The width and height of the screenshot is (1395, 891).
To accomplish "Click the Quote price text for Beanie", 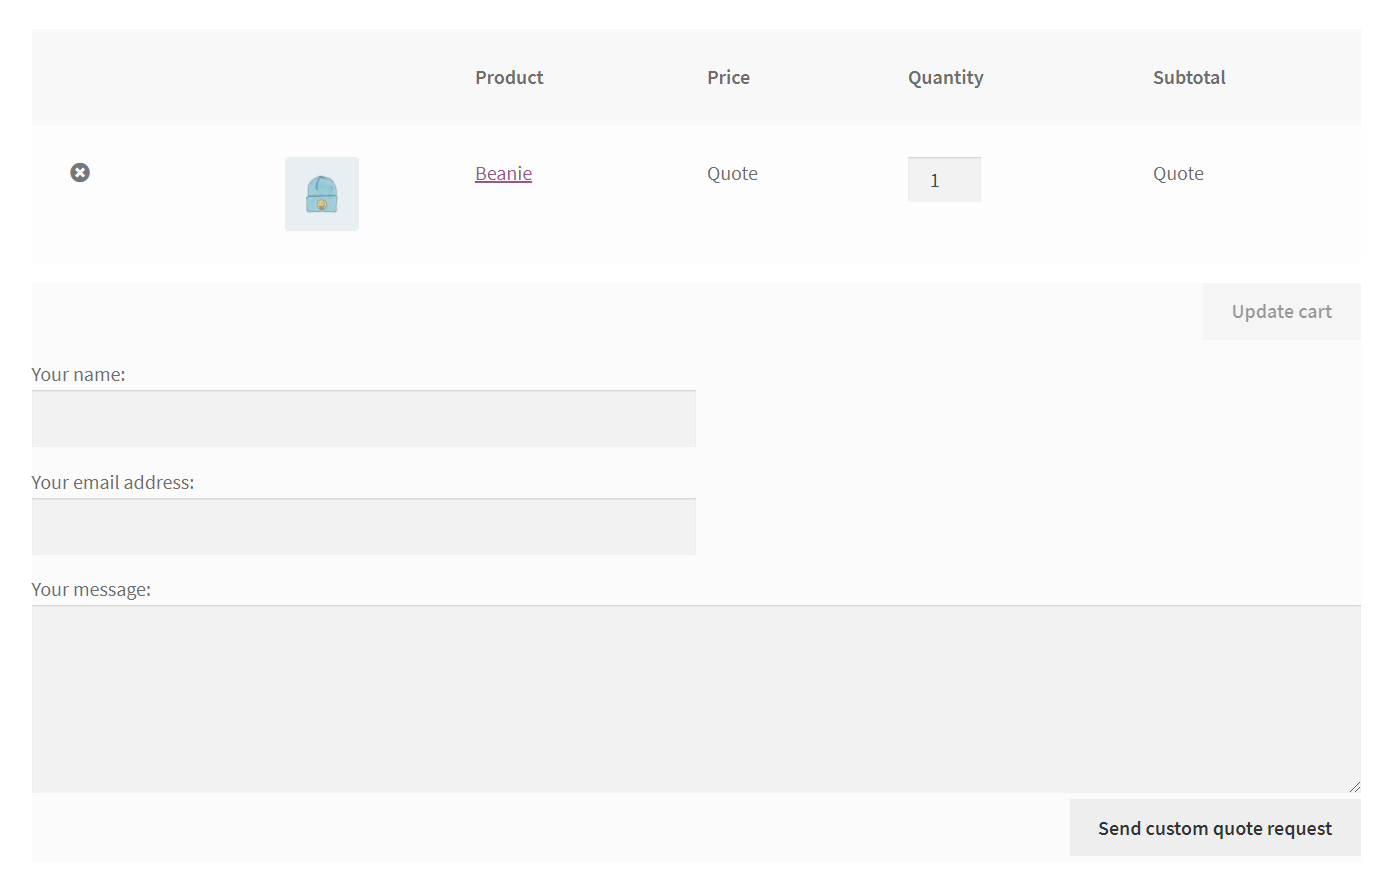I will click(x=732, y=173).
